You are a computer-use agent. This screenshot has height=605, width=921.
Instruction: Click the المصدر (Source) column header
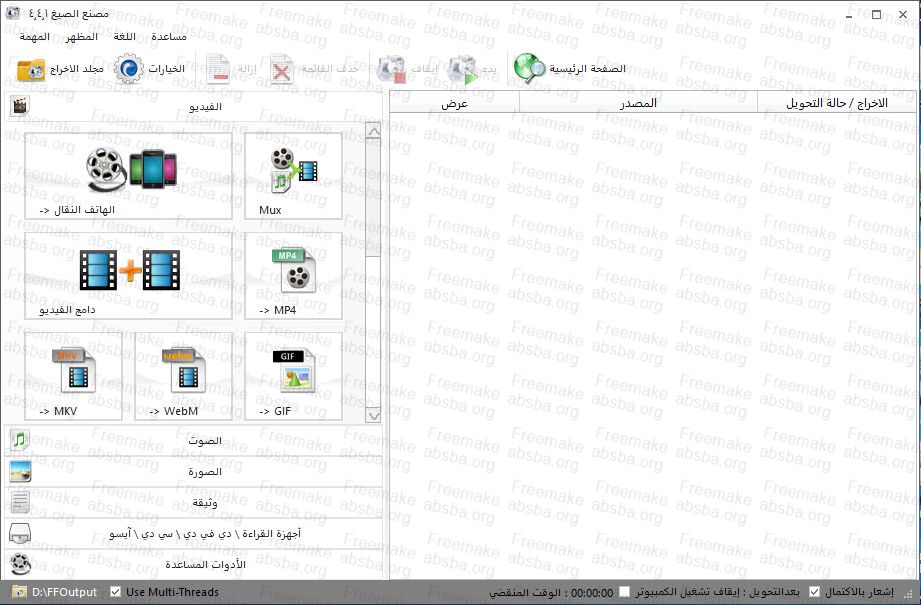click(x=638, y=103)
